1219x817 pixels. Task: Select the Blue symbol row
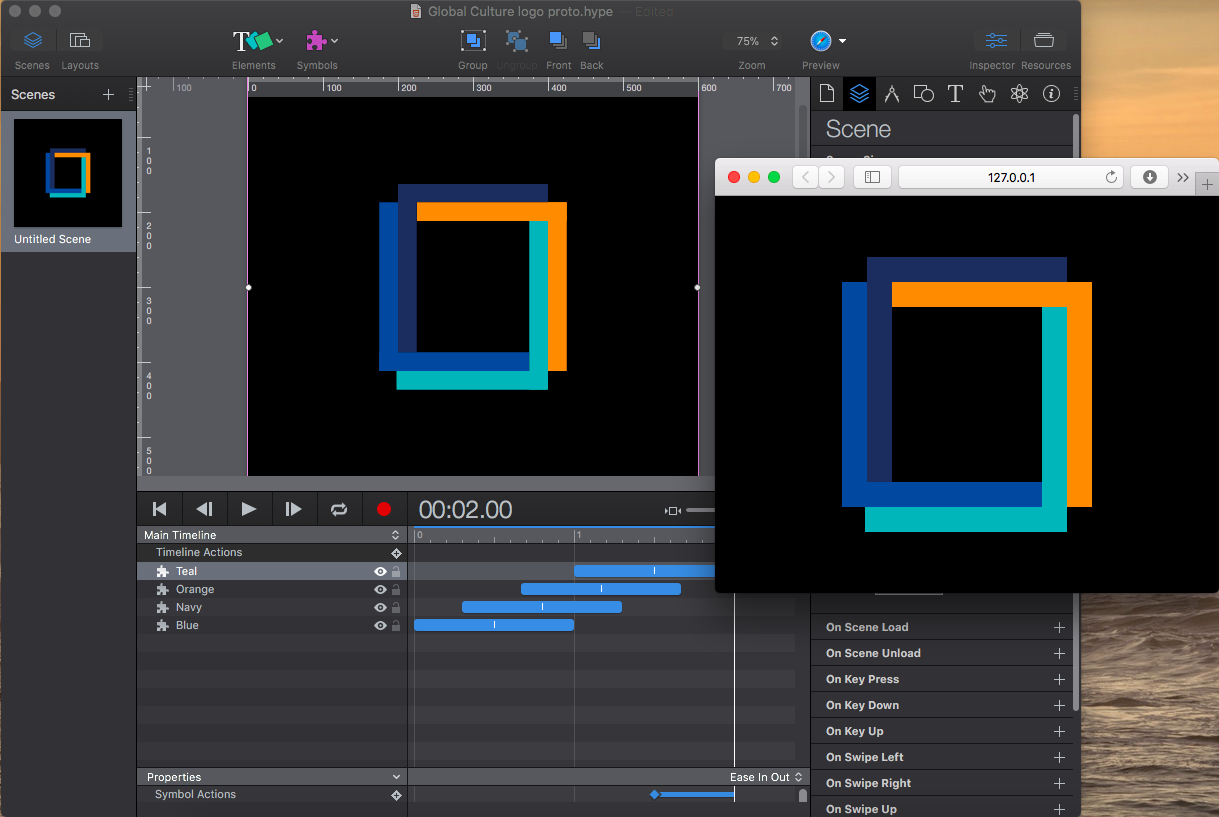tap(272, 626)
